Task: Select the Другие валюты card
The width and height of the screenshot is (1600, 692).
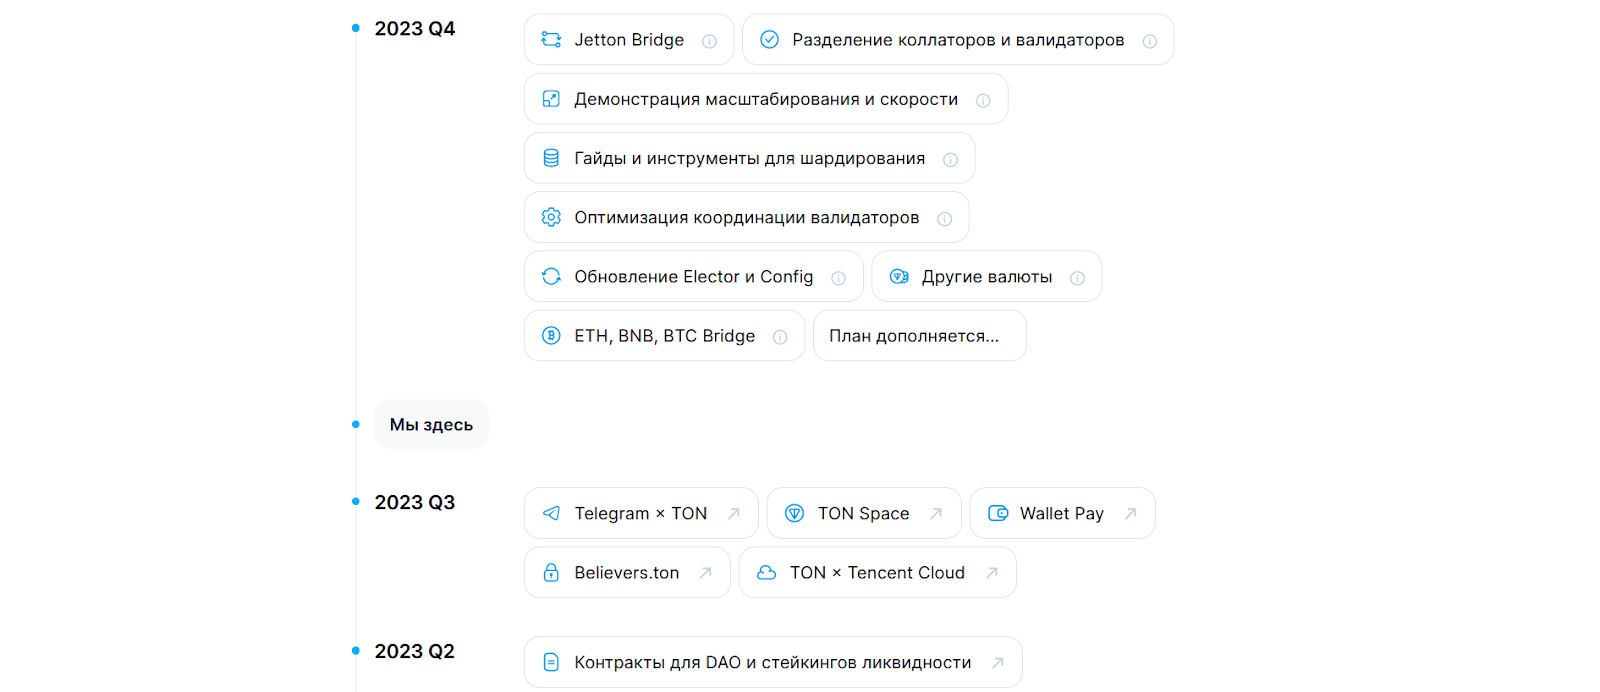Action: pyautogui.click(x=987, y=276)
